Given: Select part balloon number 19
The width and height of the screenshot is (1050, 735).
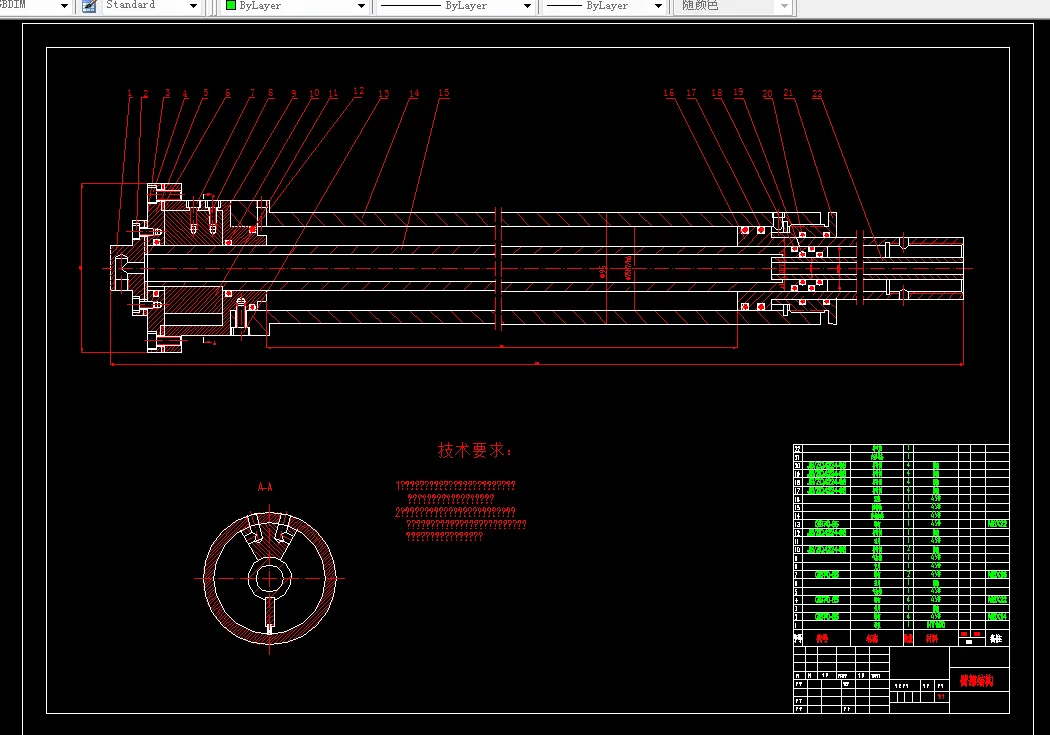Looking at the screenshot, I should pyautogui.click(x=738, y=92).
